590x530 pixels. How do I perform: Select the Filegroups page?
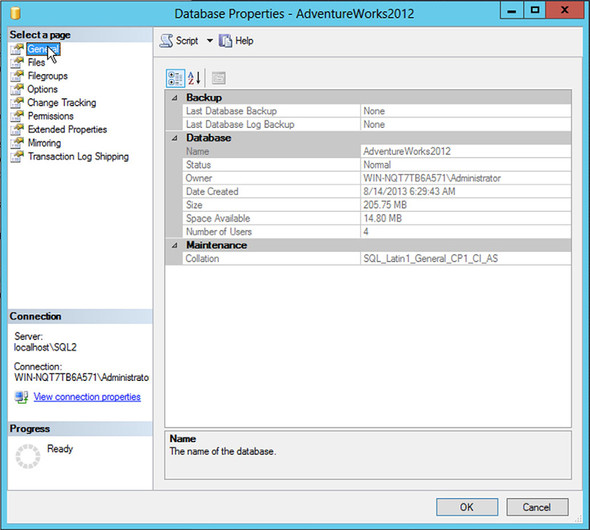(47, 76)
